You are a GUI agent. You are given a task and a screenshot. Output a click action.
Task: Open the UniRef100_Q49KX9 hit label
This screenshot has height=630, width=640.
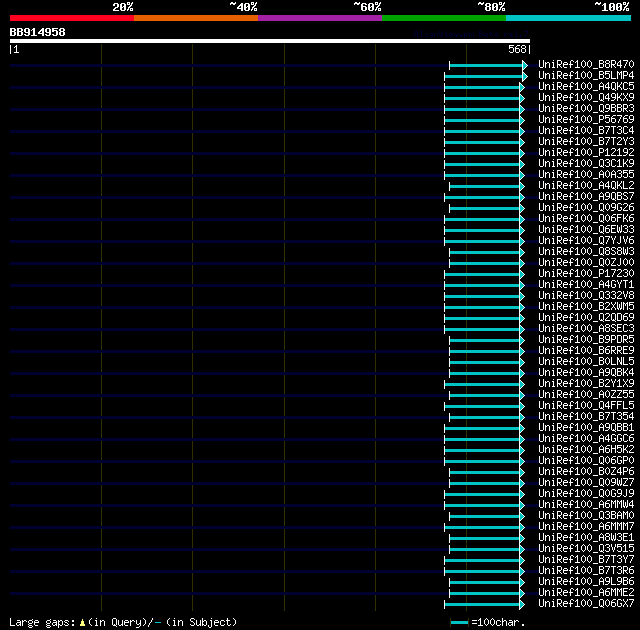click(x=586, y=98)
